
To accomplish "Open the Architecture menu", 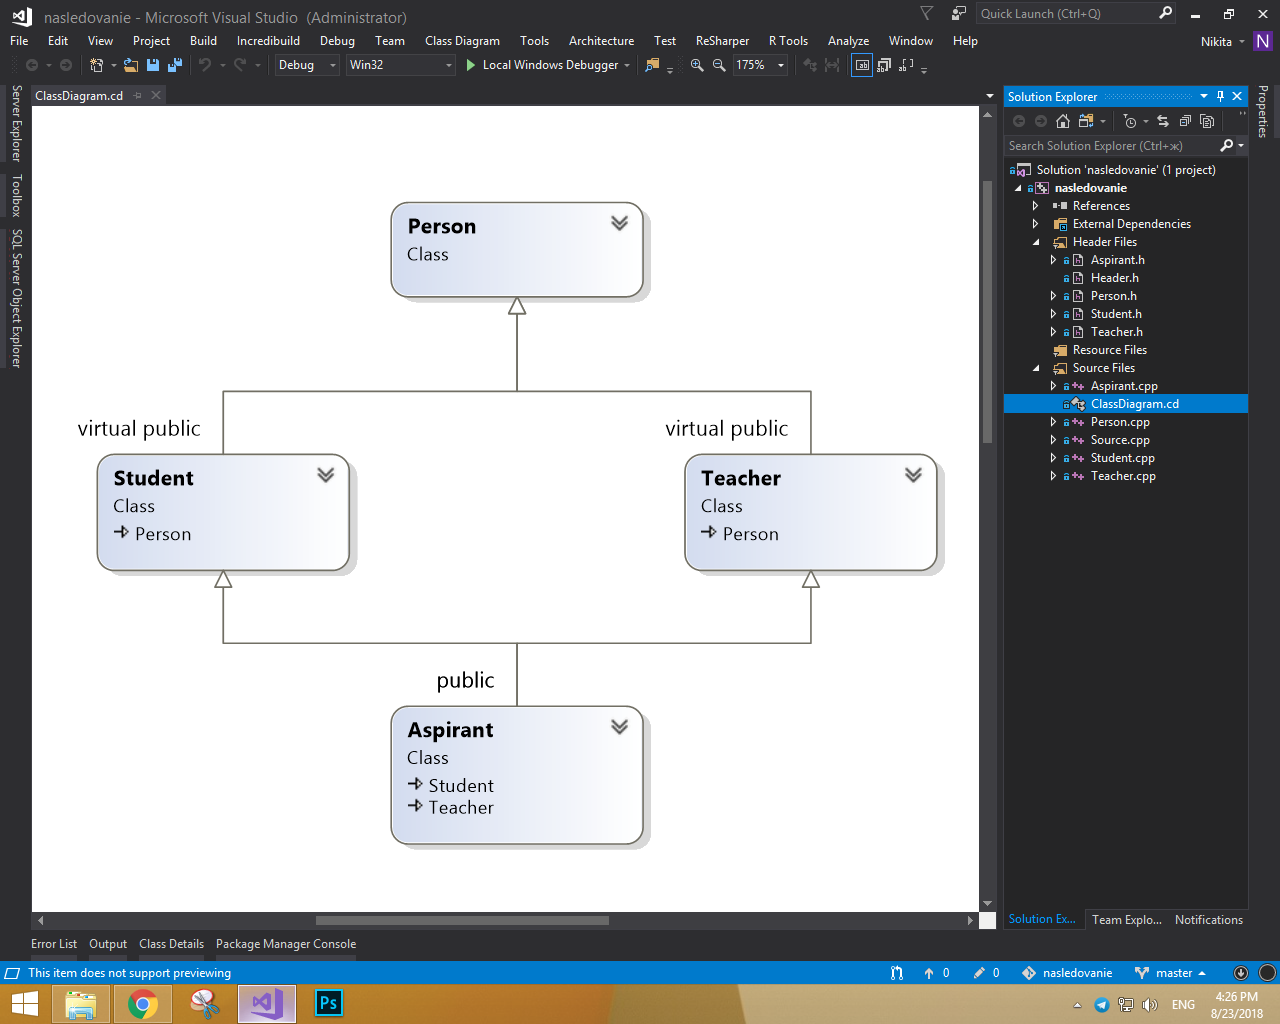I will click(601, 41).
